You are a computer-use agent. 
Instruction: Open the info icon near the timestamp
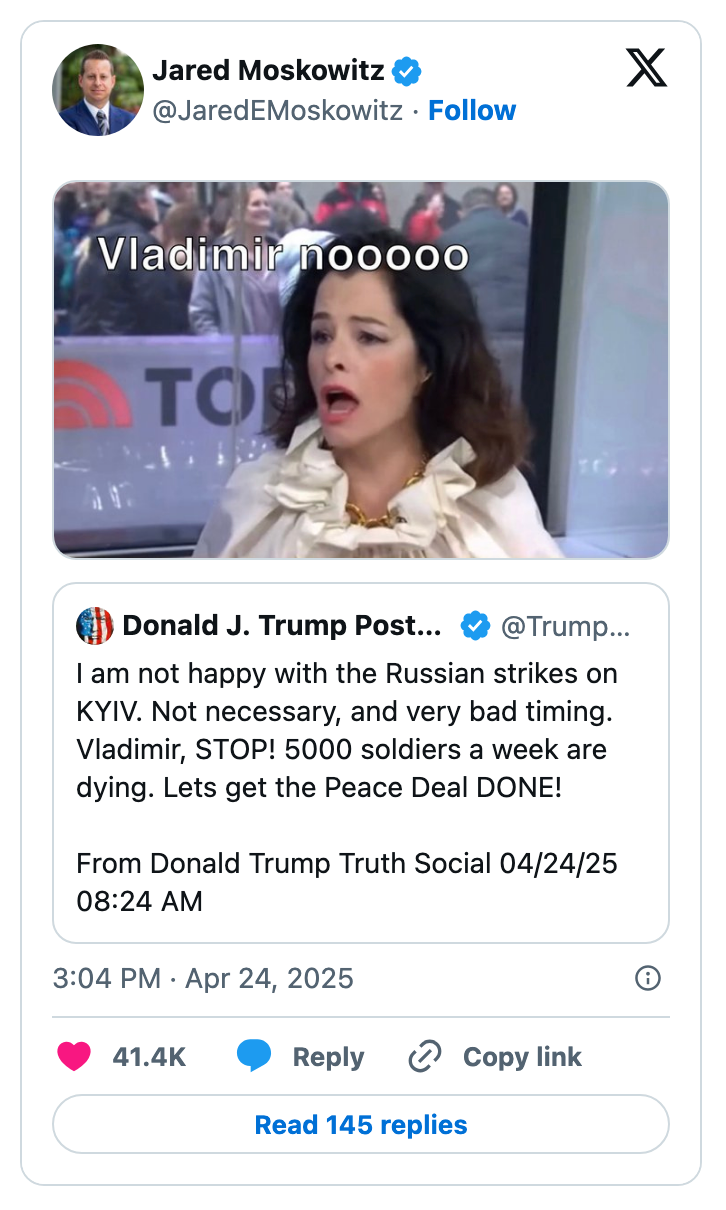coord(647,979)
